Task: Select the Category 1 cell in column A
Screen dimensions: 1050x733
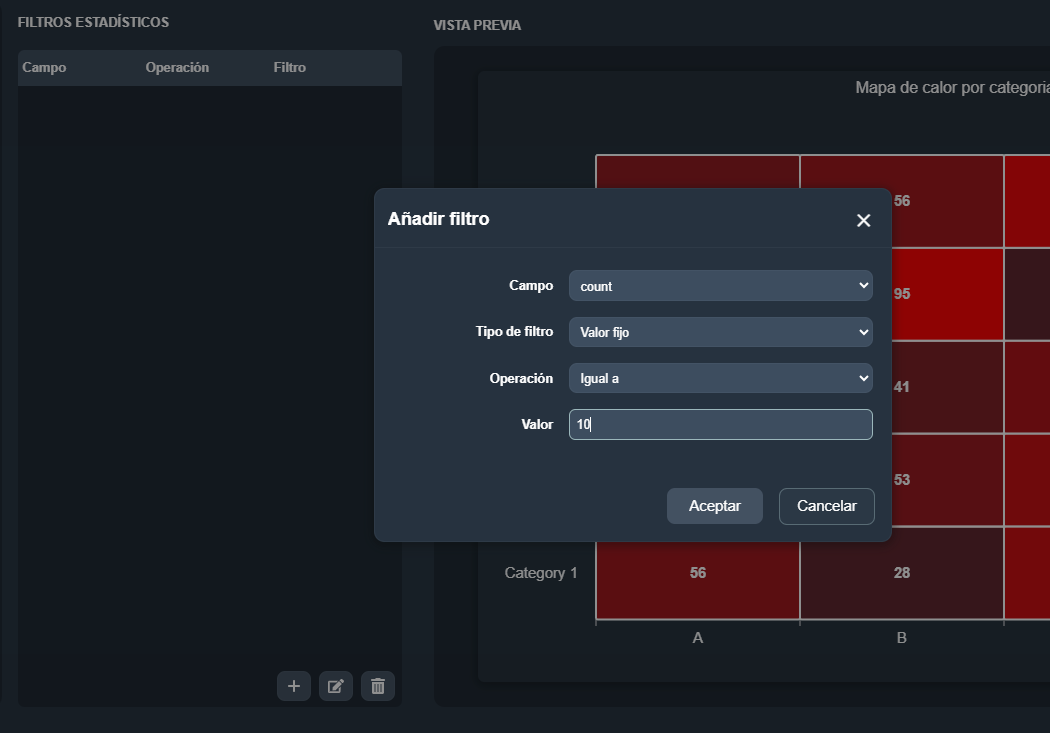Action: pos(698,573)
